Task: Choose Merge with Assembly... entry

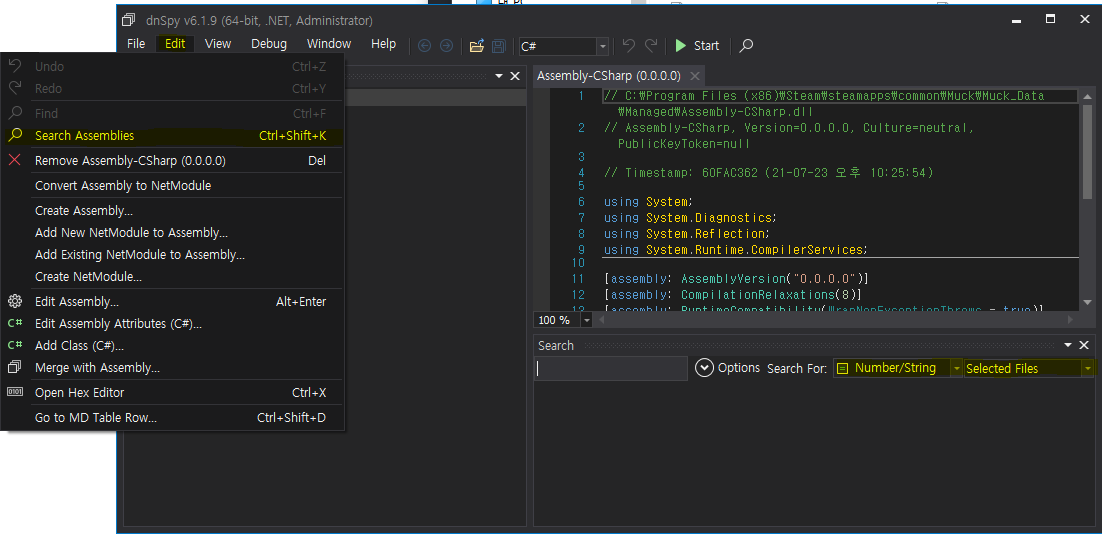Action: 173,368
